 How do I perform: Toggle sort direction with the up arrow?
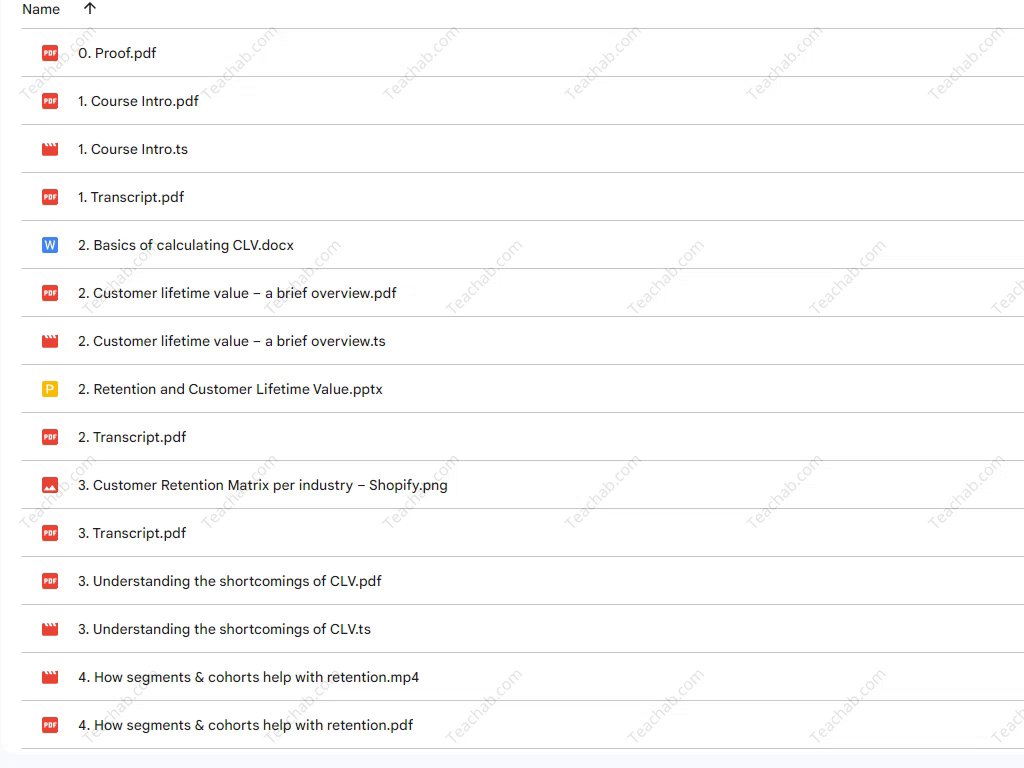90,9
